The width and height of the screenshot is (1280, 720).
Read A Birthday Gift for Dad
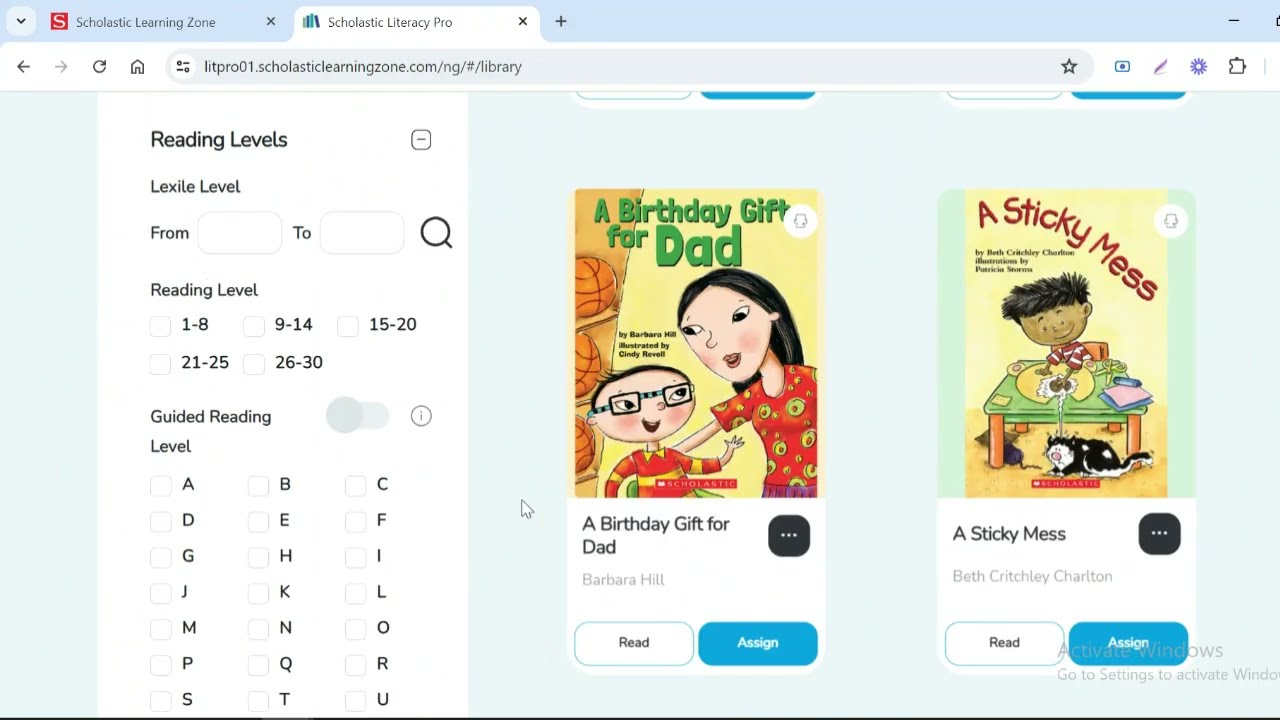pos(634,643)
